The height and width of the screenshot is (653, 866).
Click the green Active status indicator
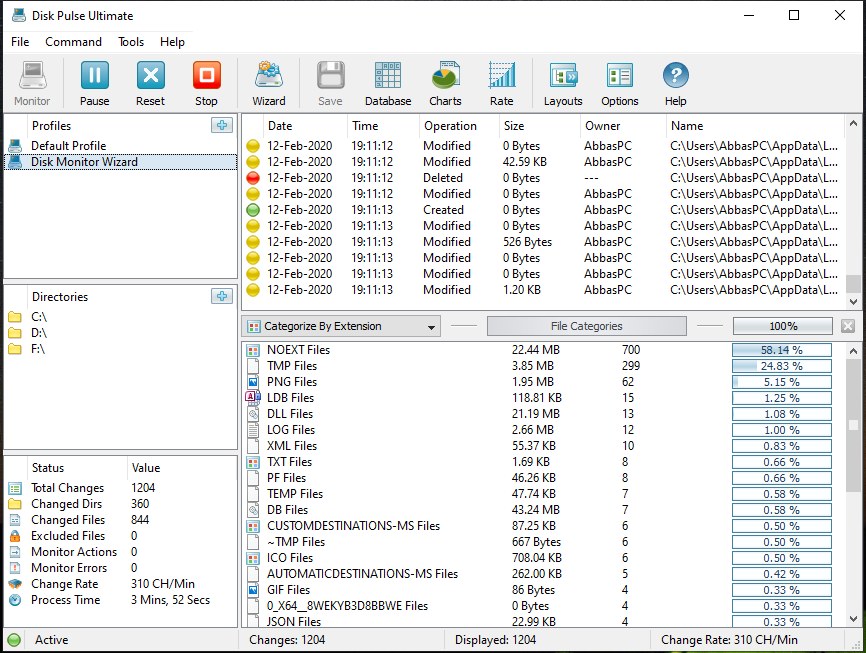14,640
